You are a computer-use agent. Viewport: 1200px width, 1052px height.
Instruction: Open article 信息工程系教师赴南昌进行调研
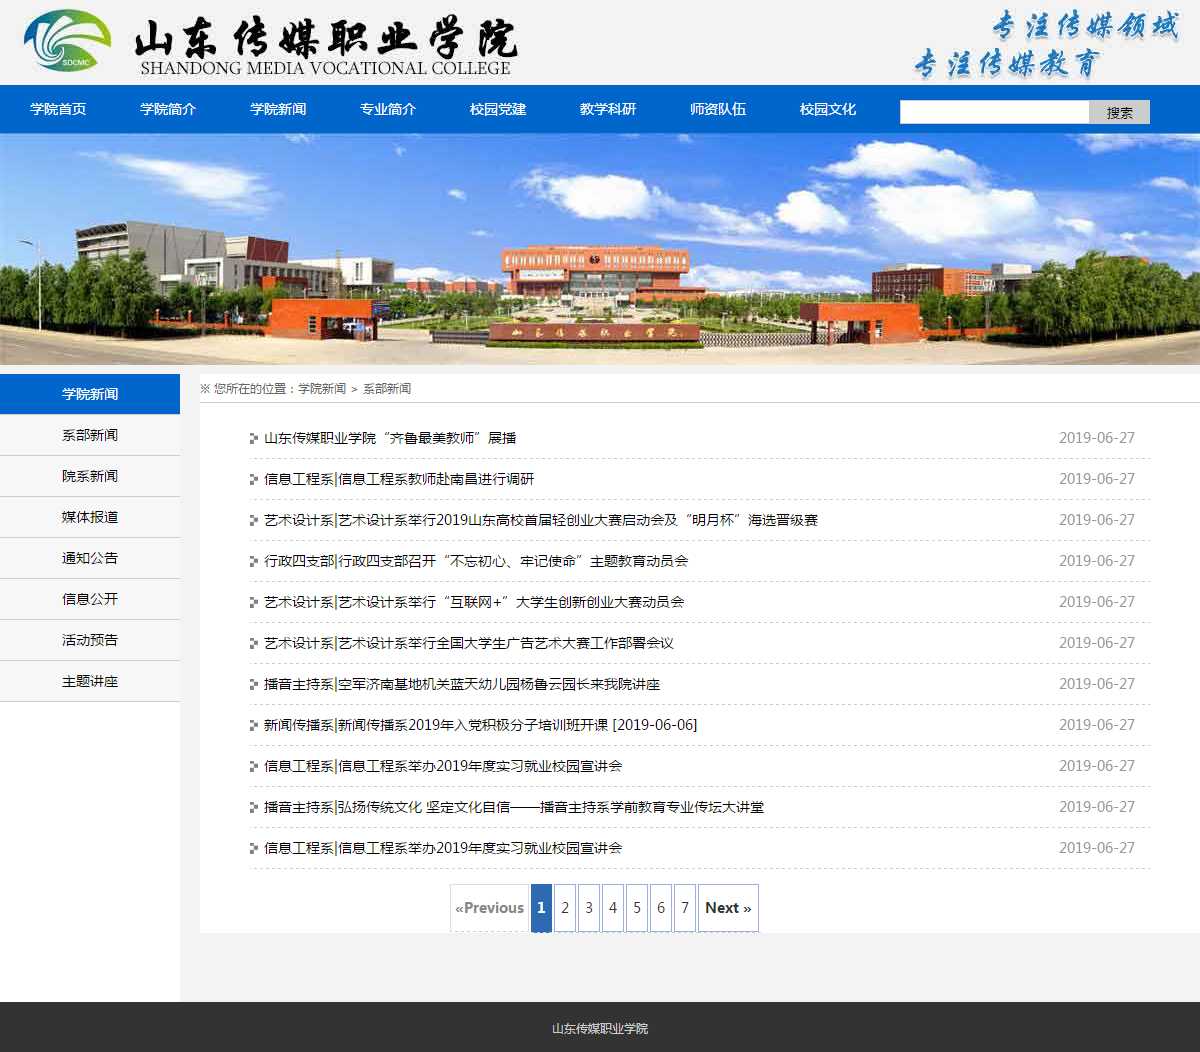pyautogui.click(x=399, y=479)
